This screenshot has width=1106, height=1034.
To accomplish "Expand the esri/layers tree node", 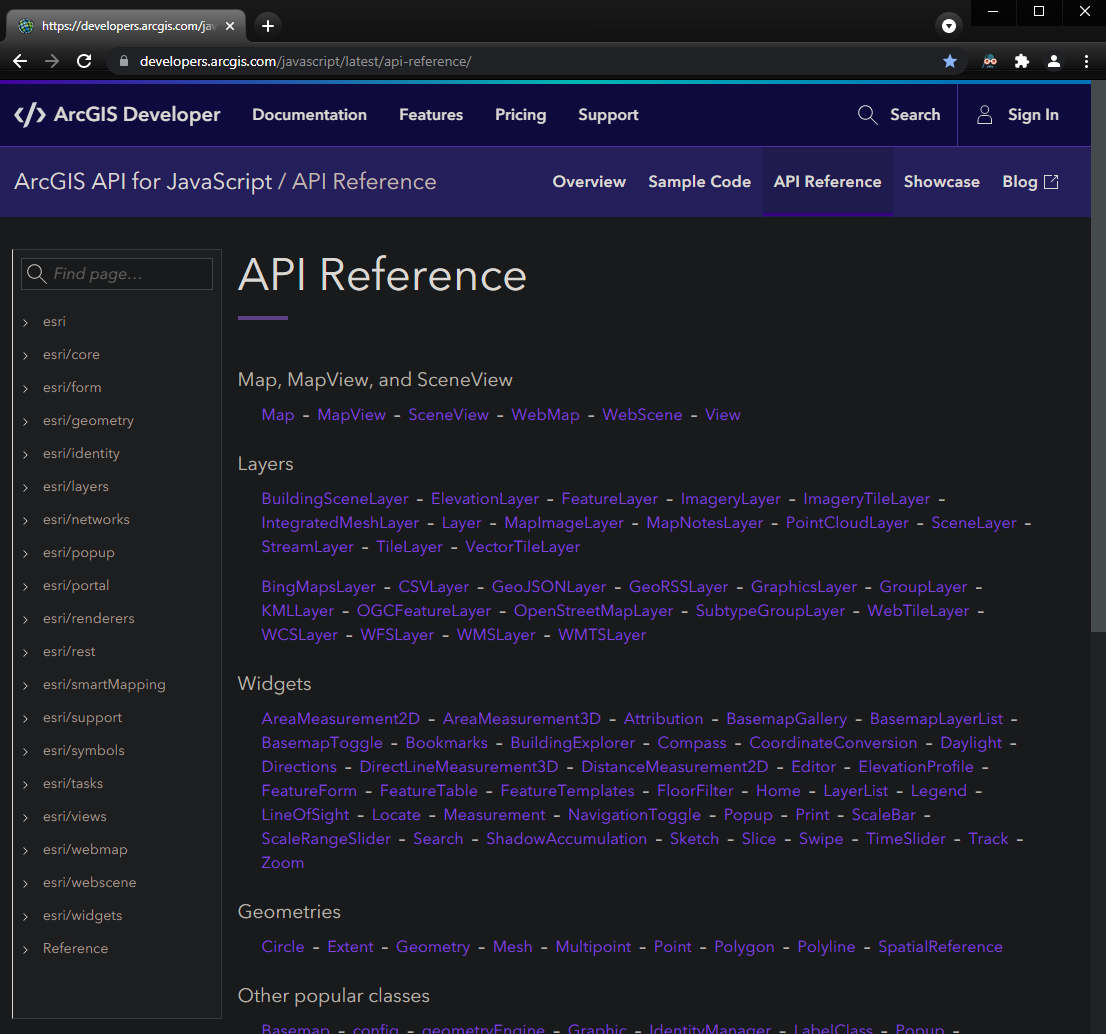I will coord(25,487).
